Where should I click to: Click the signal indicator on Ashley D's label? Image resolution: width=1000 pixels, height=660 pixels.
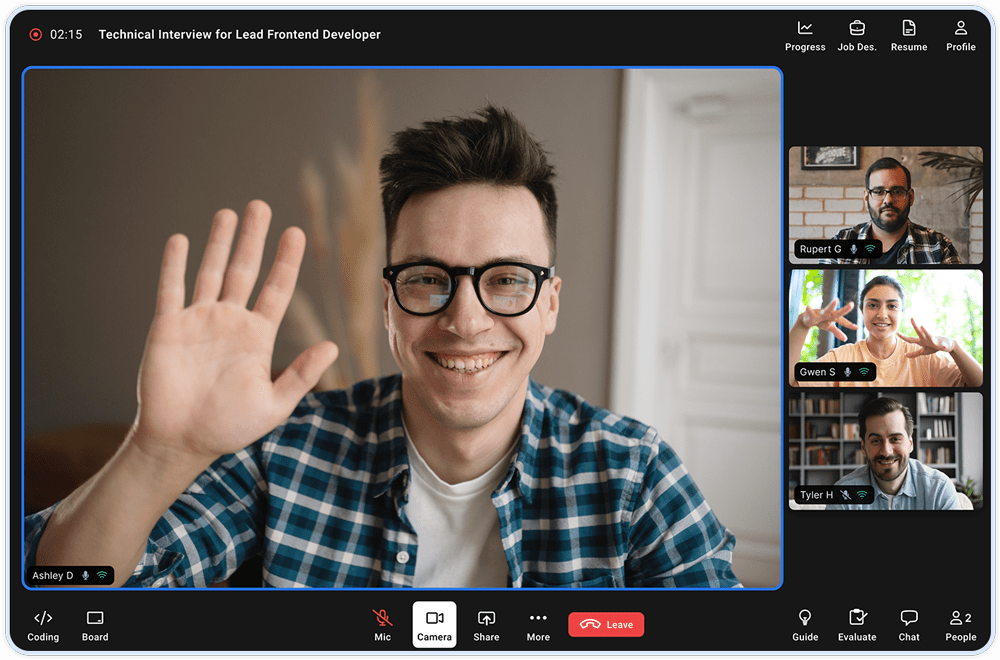(x=102, y=575)
